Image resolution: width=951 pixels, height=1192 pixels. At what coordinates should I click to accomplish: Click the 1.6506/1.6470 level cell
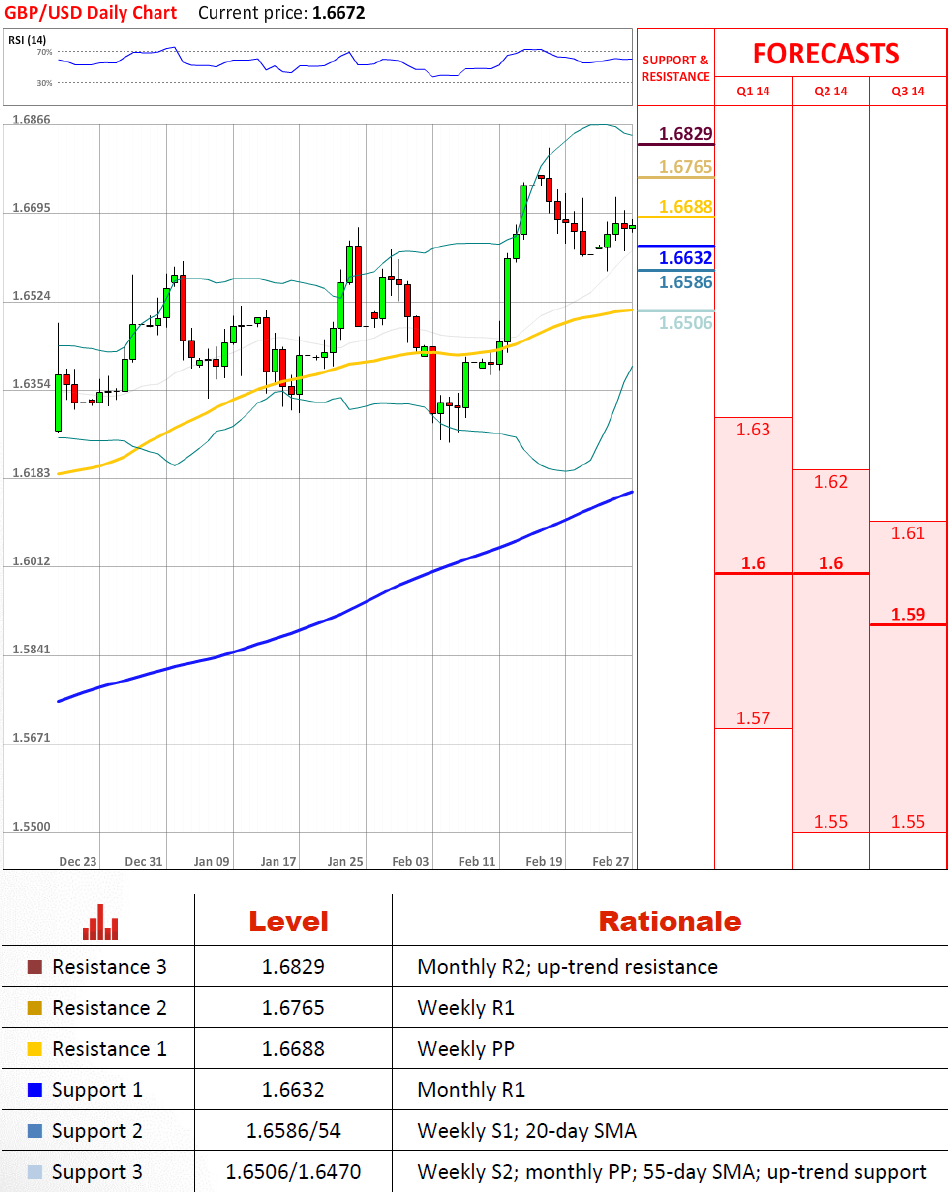[293, 1172]
